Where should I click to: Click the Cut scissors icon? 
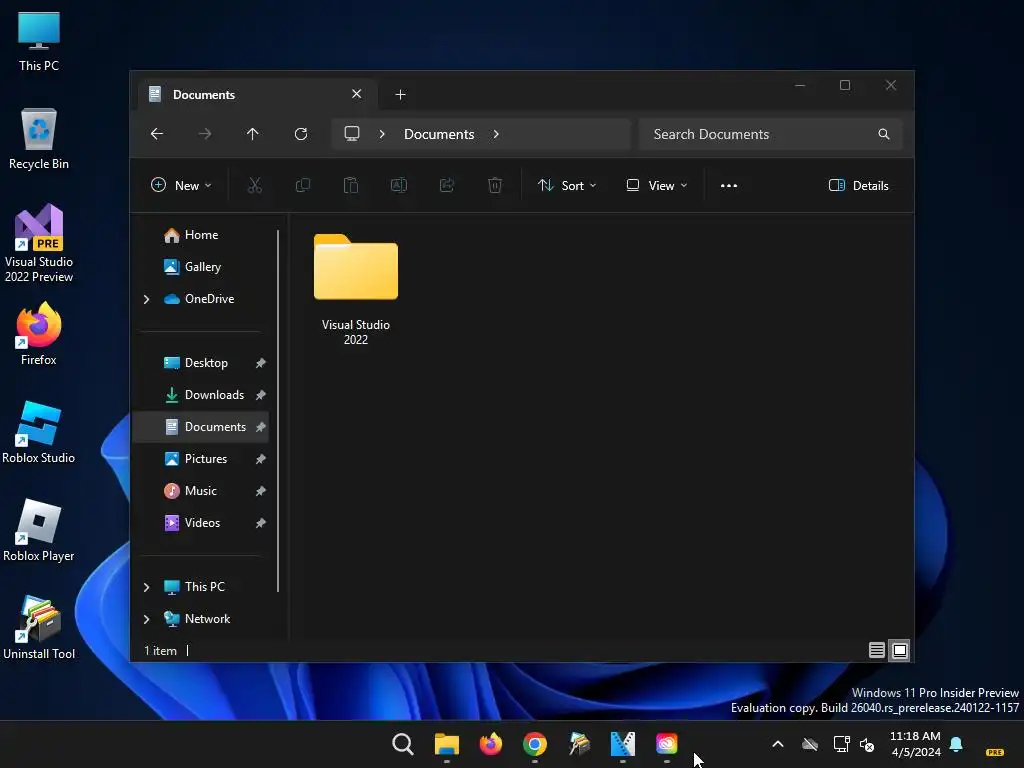[255, 185]
